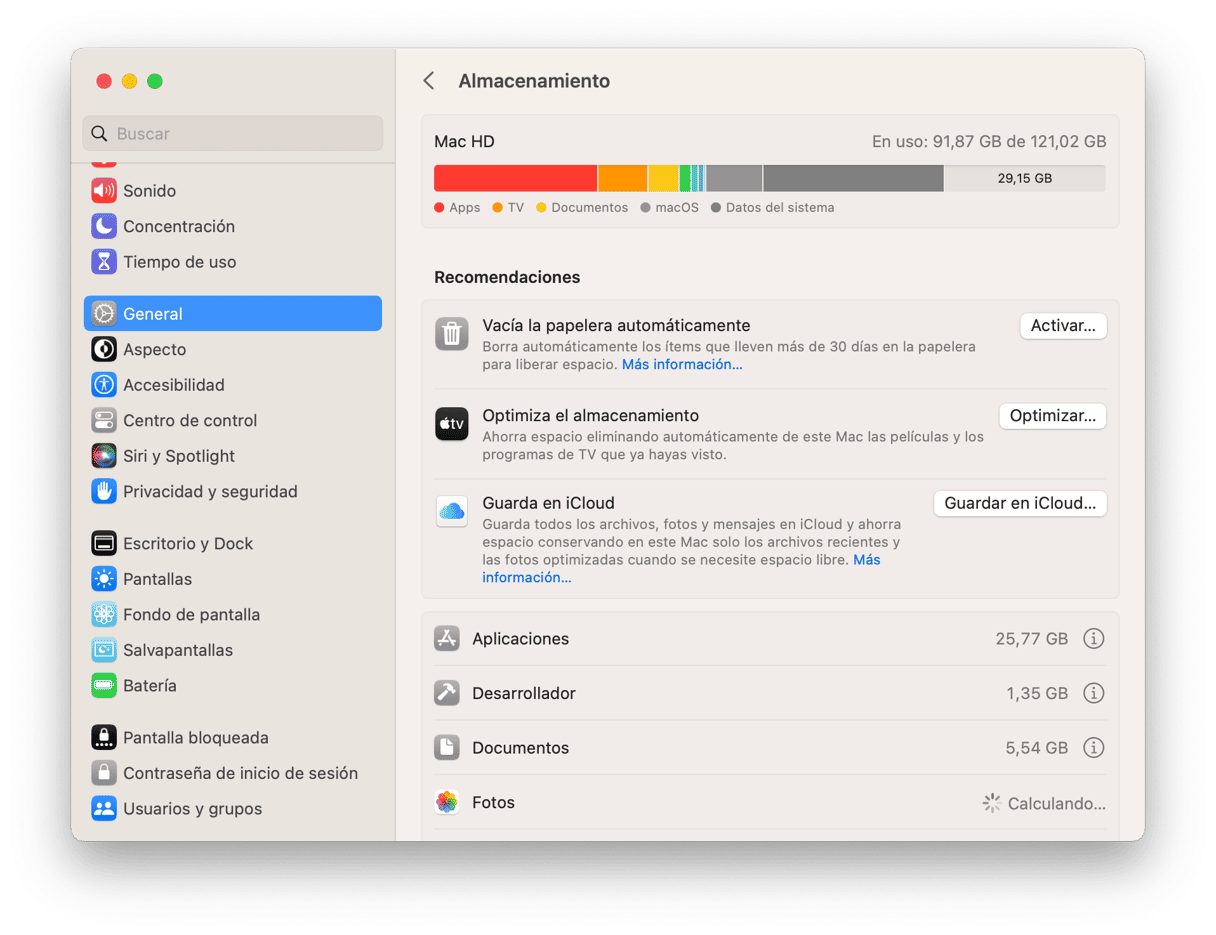Click the Escritorio y Dock icon
1216x935 pixels.
104,543
